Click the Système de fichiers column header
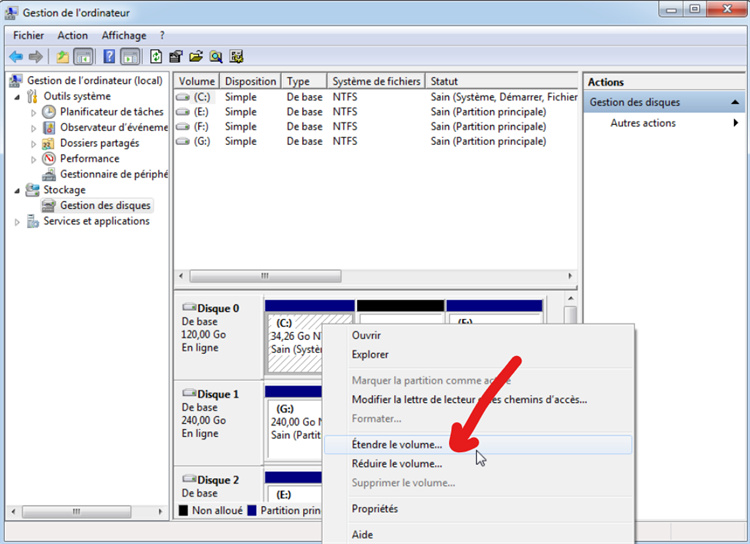750x544 pixels. pyautogui.click(x=376, y=81)
